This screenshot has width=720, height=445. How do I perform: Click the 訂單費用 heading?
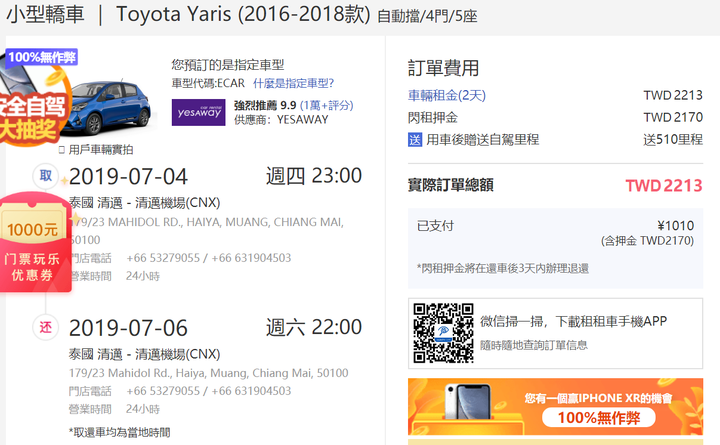pos(443,68)
